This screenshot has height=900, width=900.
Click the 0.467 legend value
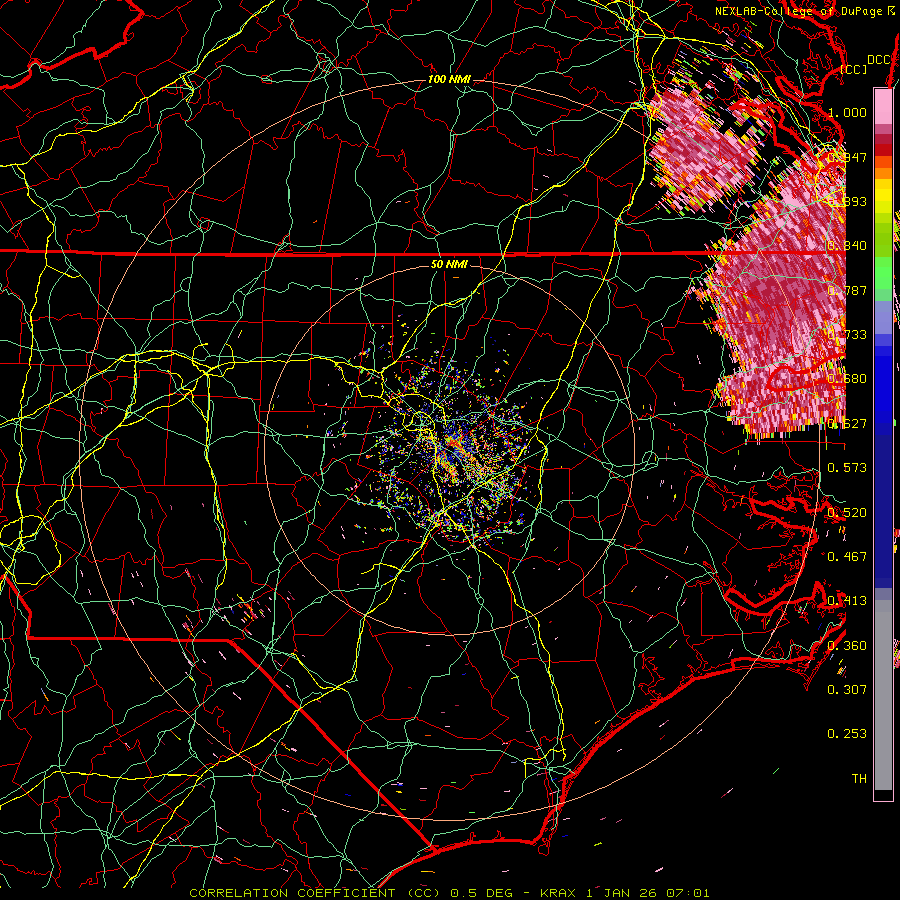847,556
